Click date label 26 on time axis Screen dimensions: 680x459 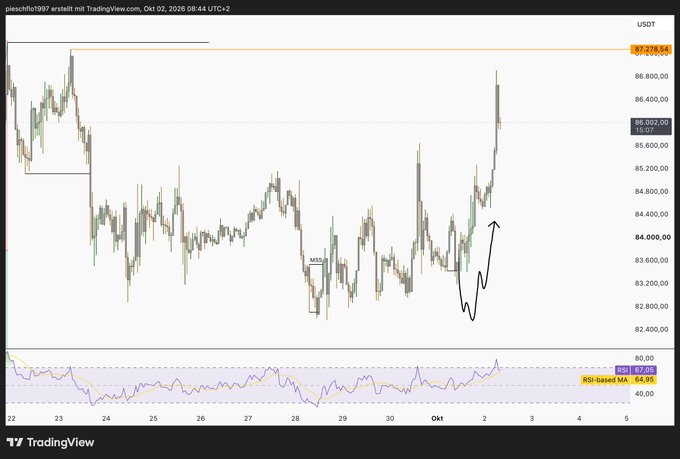(x=200, y=419)
